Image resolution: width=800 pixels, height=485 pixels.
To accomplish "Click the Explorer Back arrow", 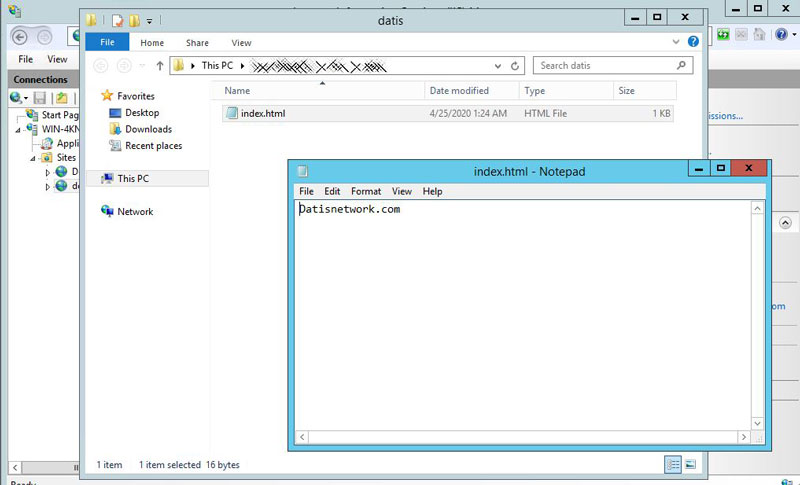I will (101, 66).
